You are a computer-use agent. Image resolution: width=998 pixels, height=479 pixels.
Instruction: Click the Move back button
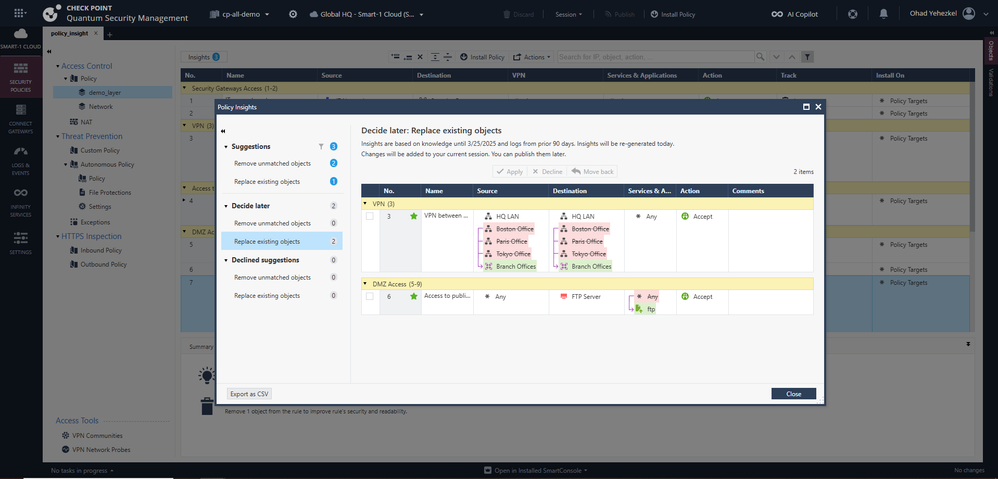(x=593, y=172)
